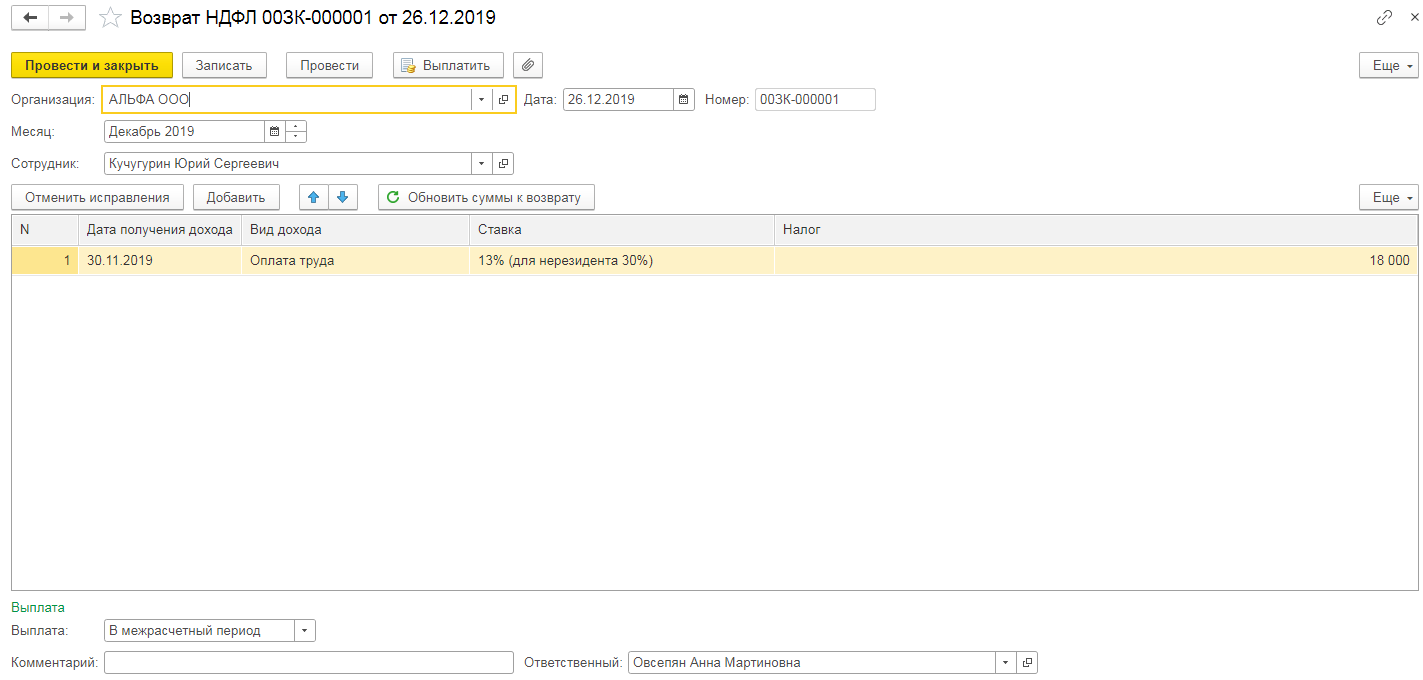Open calendar picker for Месяц field
Viewport: 1423px width, 680px height.
point(275,132)
